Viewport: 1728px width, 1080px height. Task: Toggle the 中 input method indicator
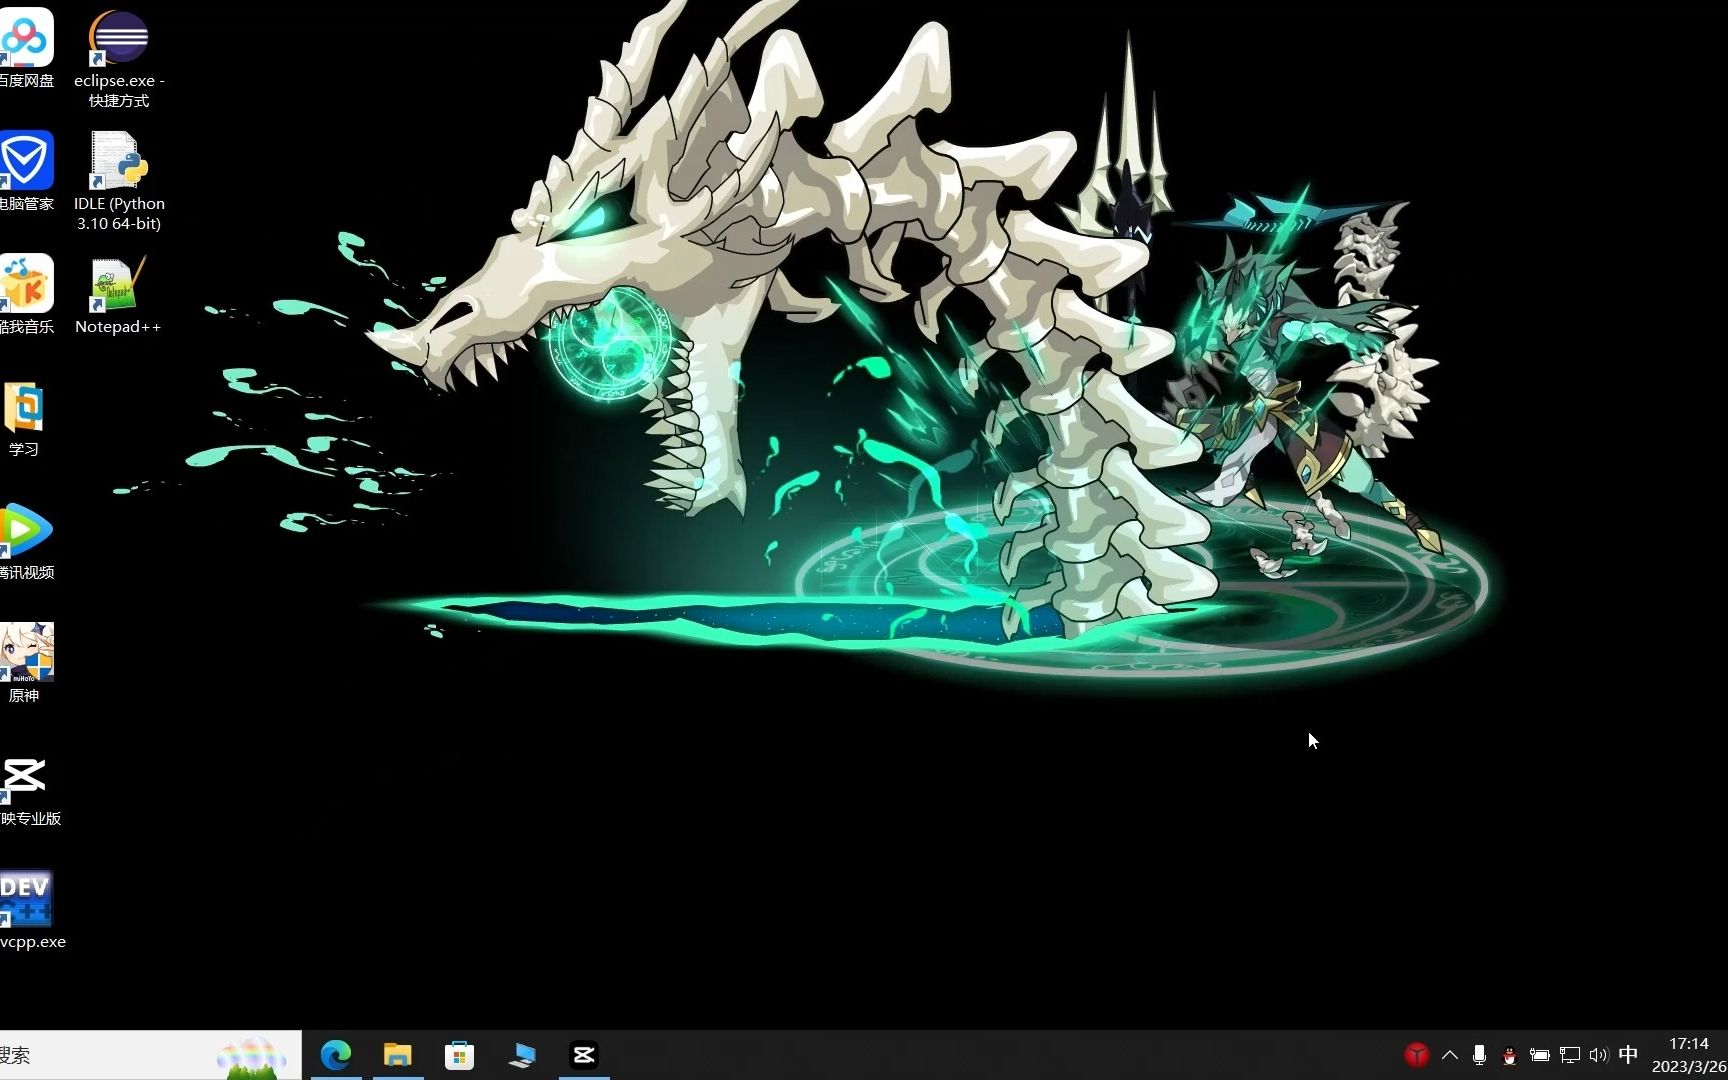[1628, 1055]
